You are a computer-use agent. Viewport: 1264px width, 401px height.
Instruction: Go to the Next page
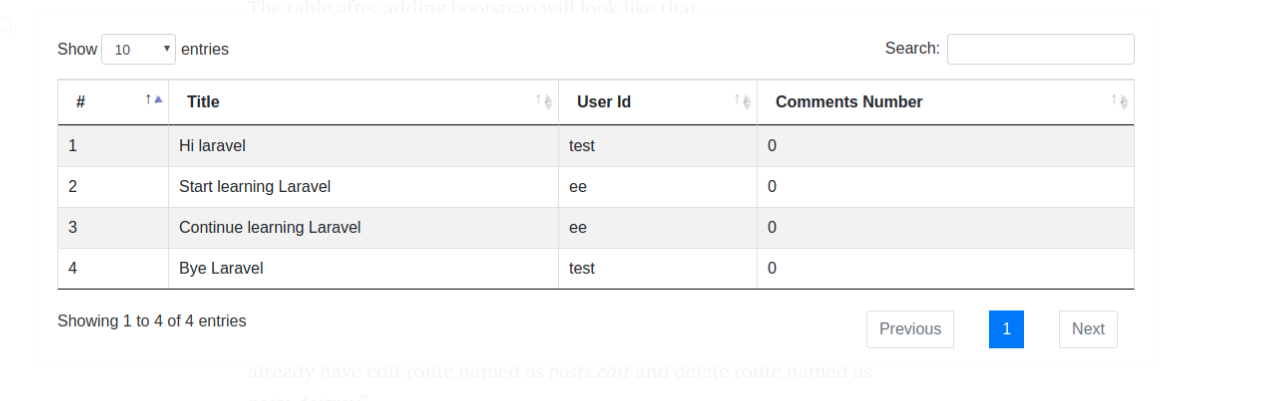1088,329
